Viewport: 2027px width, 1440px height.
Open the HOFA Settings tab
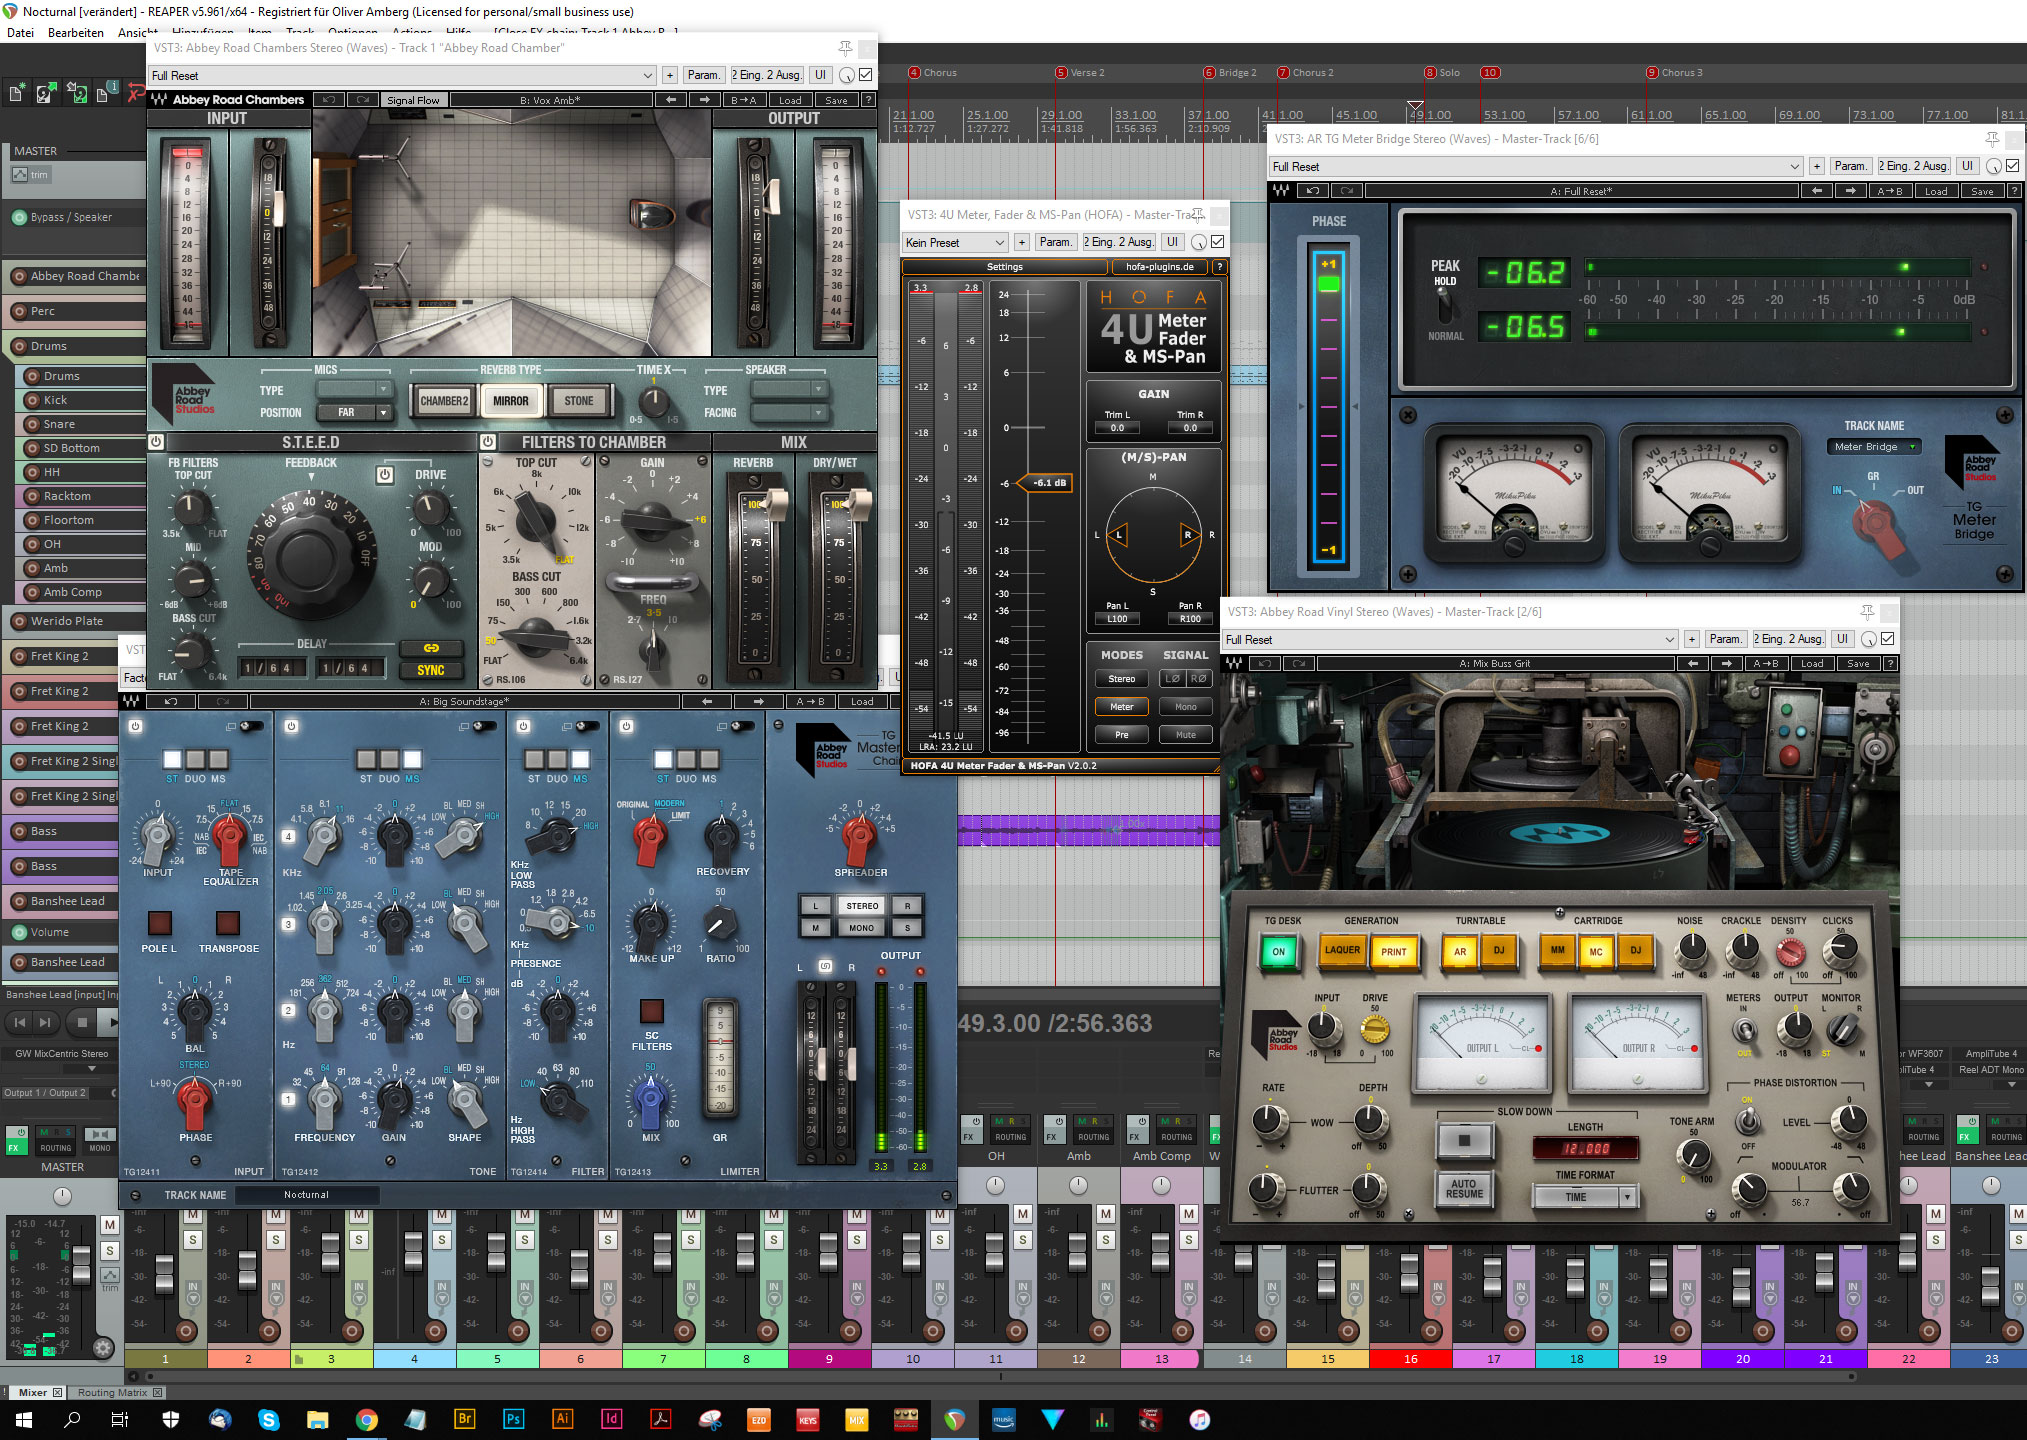coord(1005,267)
